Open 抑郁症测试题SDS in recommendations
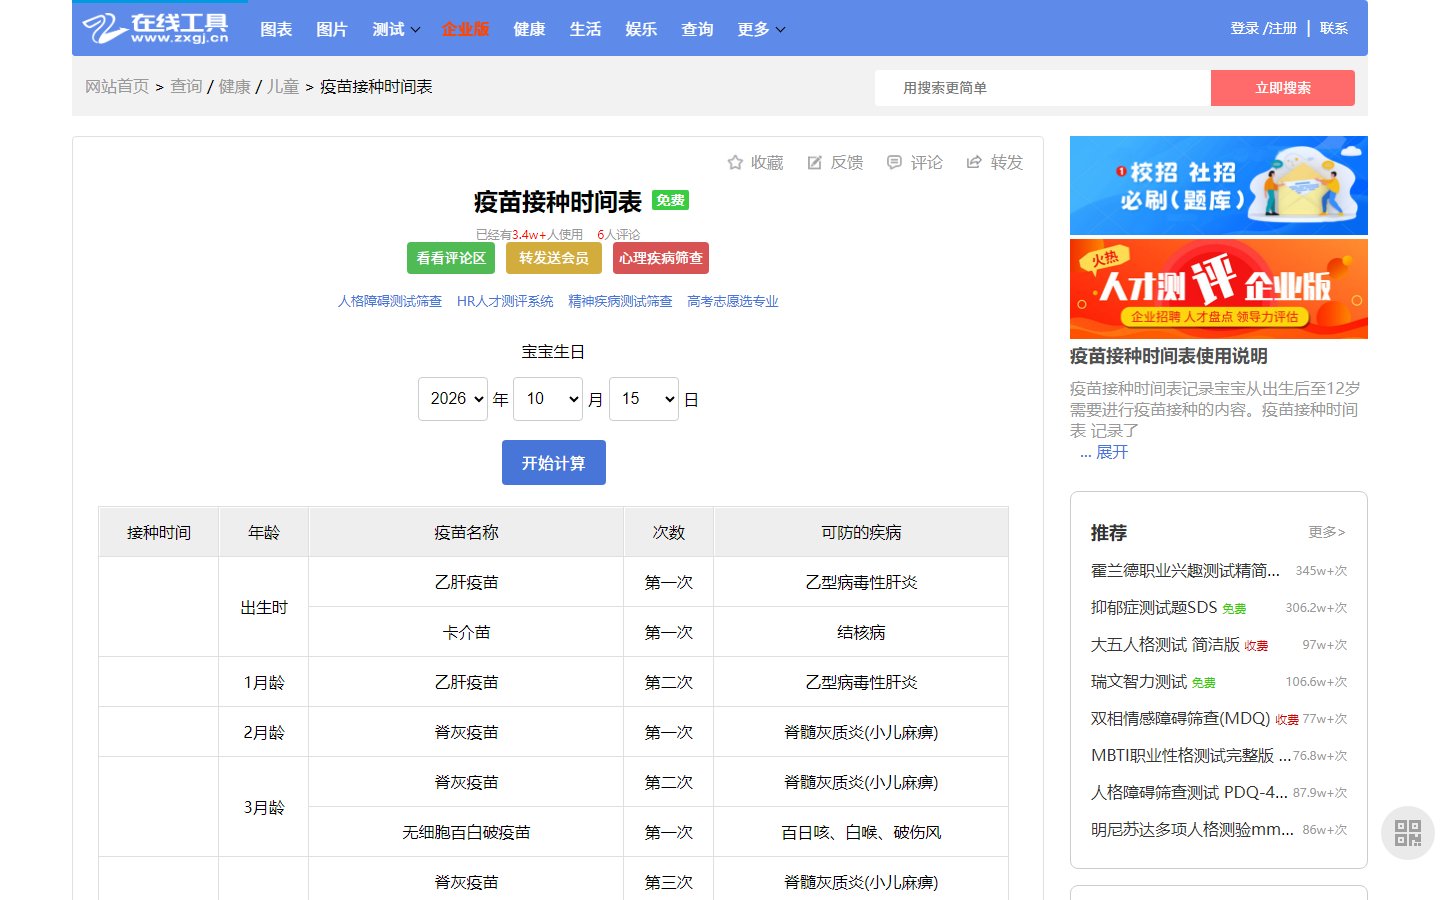 [1154, 607]
